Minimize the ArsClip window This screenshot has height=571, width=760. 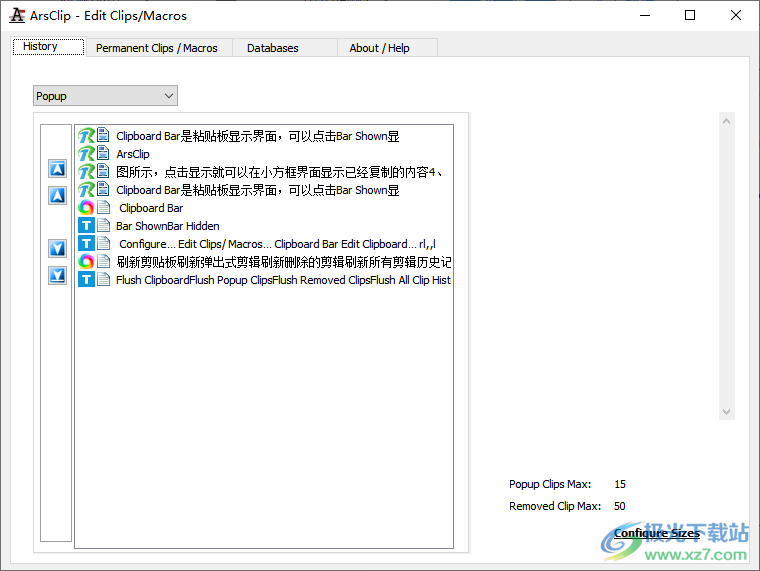point(645,16)
